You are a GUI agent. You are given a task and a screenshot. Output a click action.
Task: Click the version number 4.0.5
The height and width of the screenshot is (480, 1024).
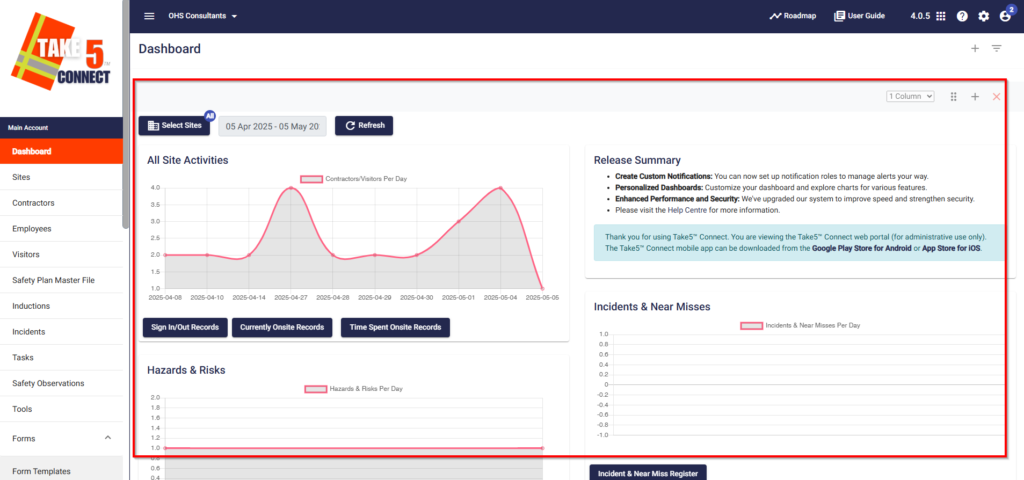pyautogui.click(x=920, y=16)
